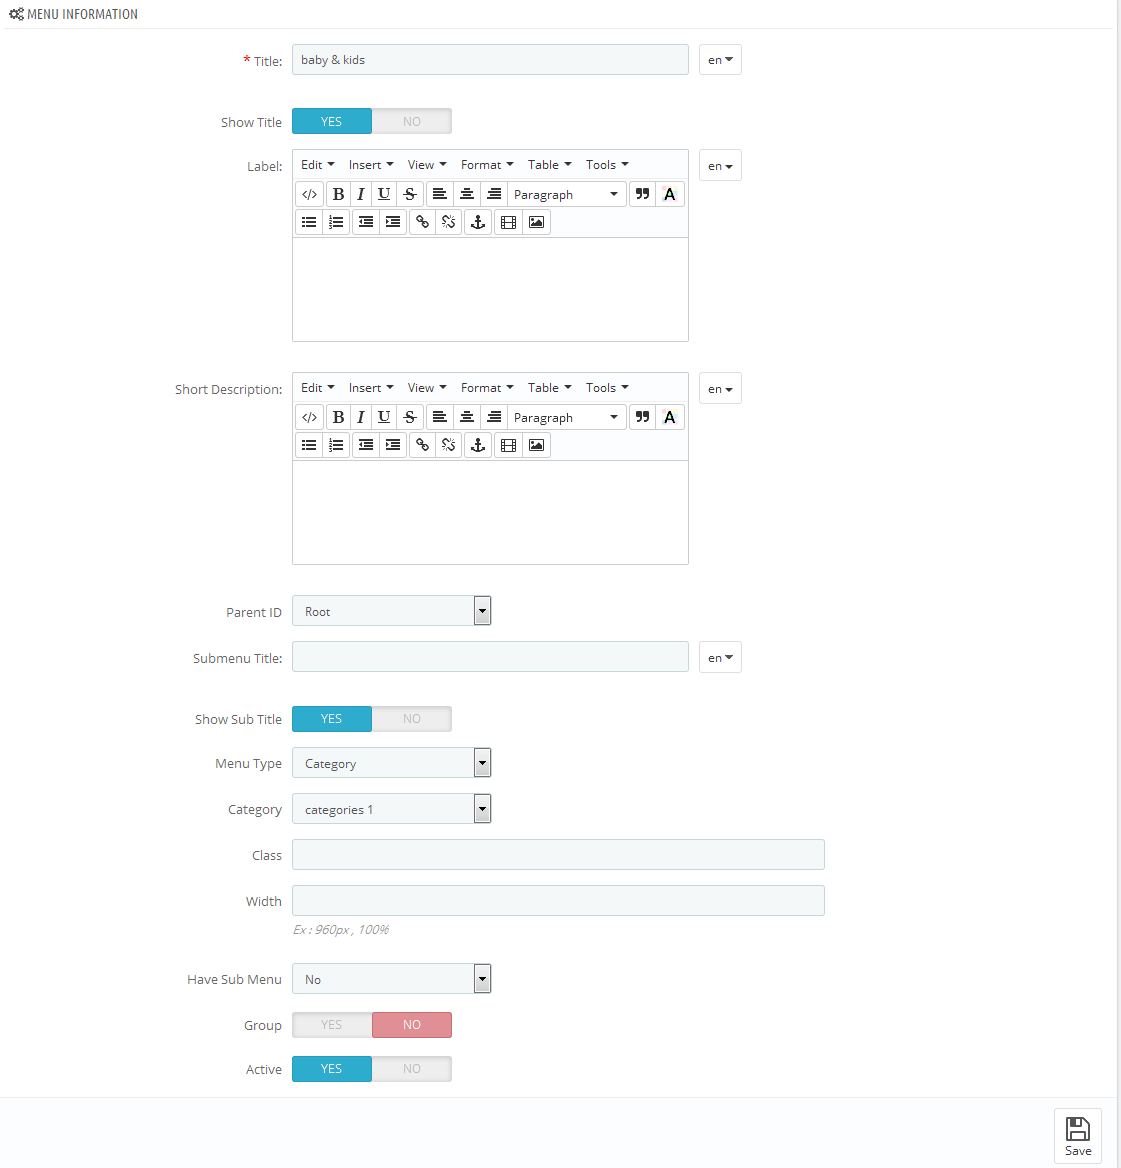Click the blockquote icon in Short Description editor
Screen dimensions: 1121x1168
pyautogui.click(x=642, y=417)
